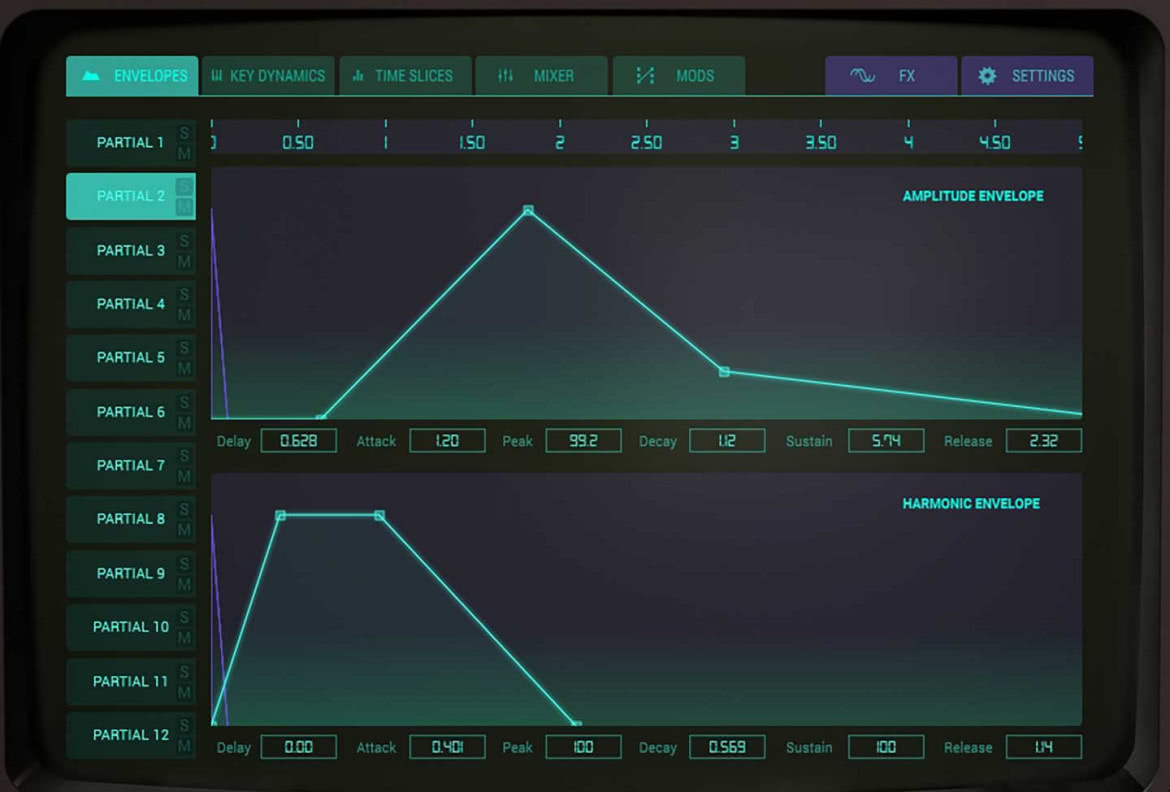Select Partial 1
The width and height of the screenshot is (1170, 792).
tap(130, 143)
